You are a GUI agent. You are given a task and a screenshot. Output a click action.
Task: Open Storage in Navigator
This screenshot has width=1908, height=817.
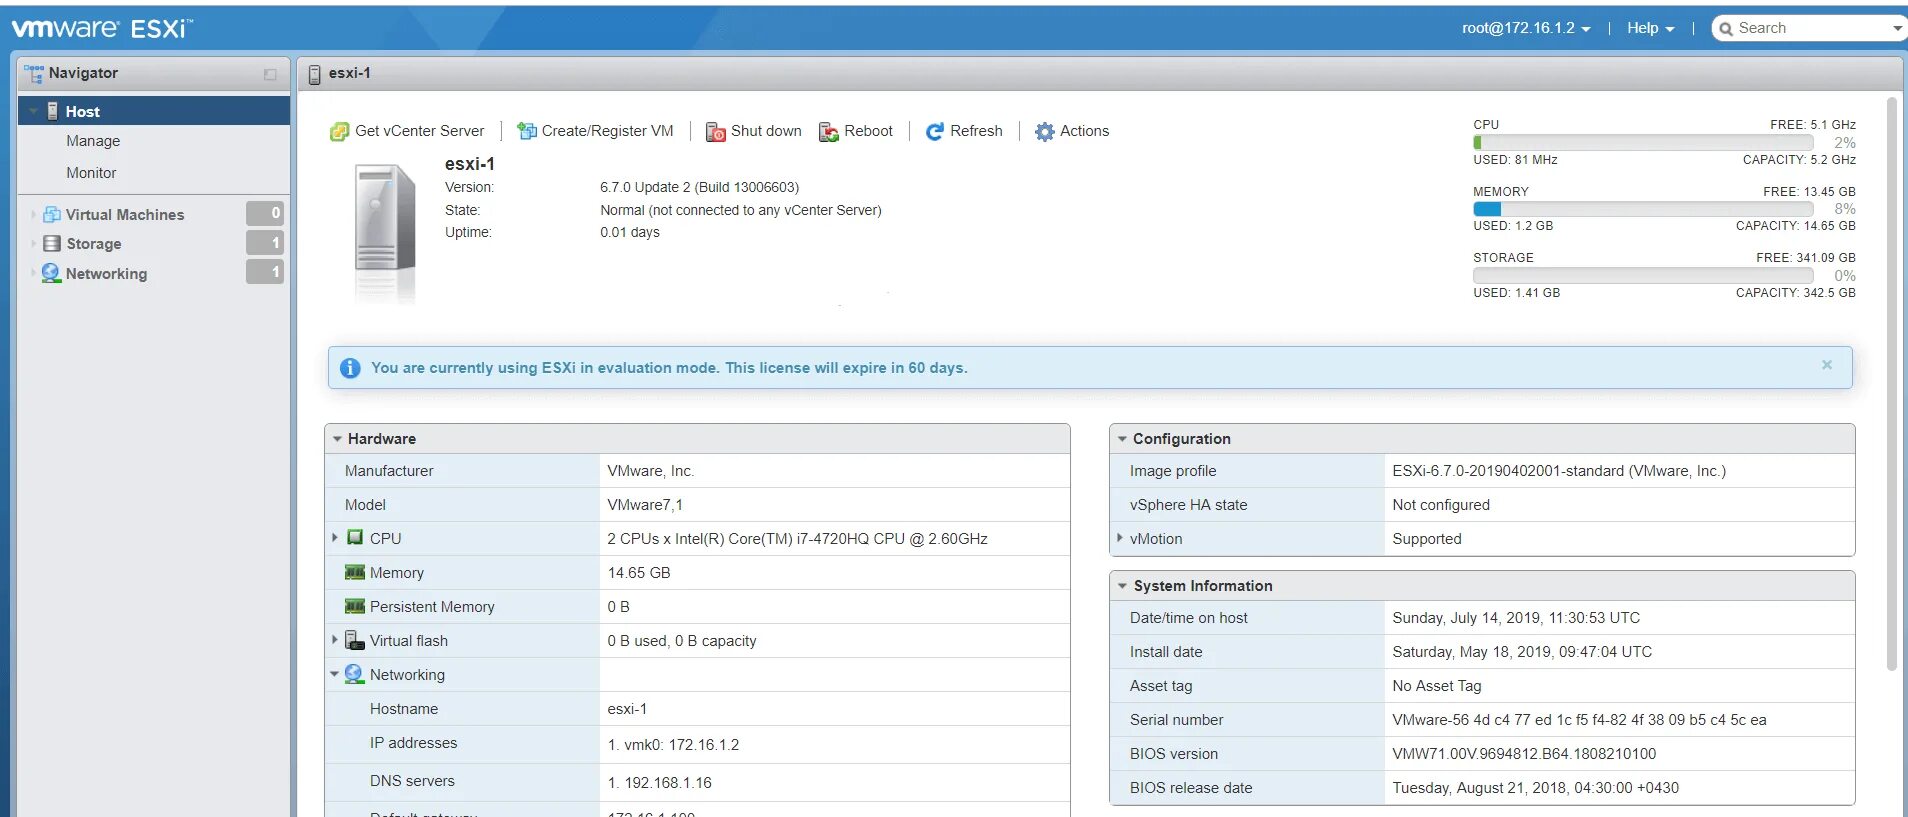[94, 244]
